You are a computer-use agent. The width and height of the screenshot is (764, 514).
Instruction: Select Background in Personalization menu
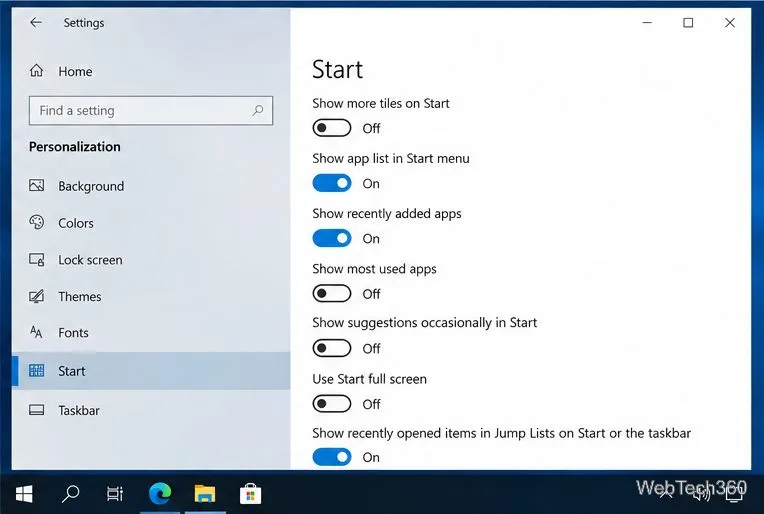(151, 186)
